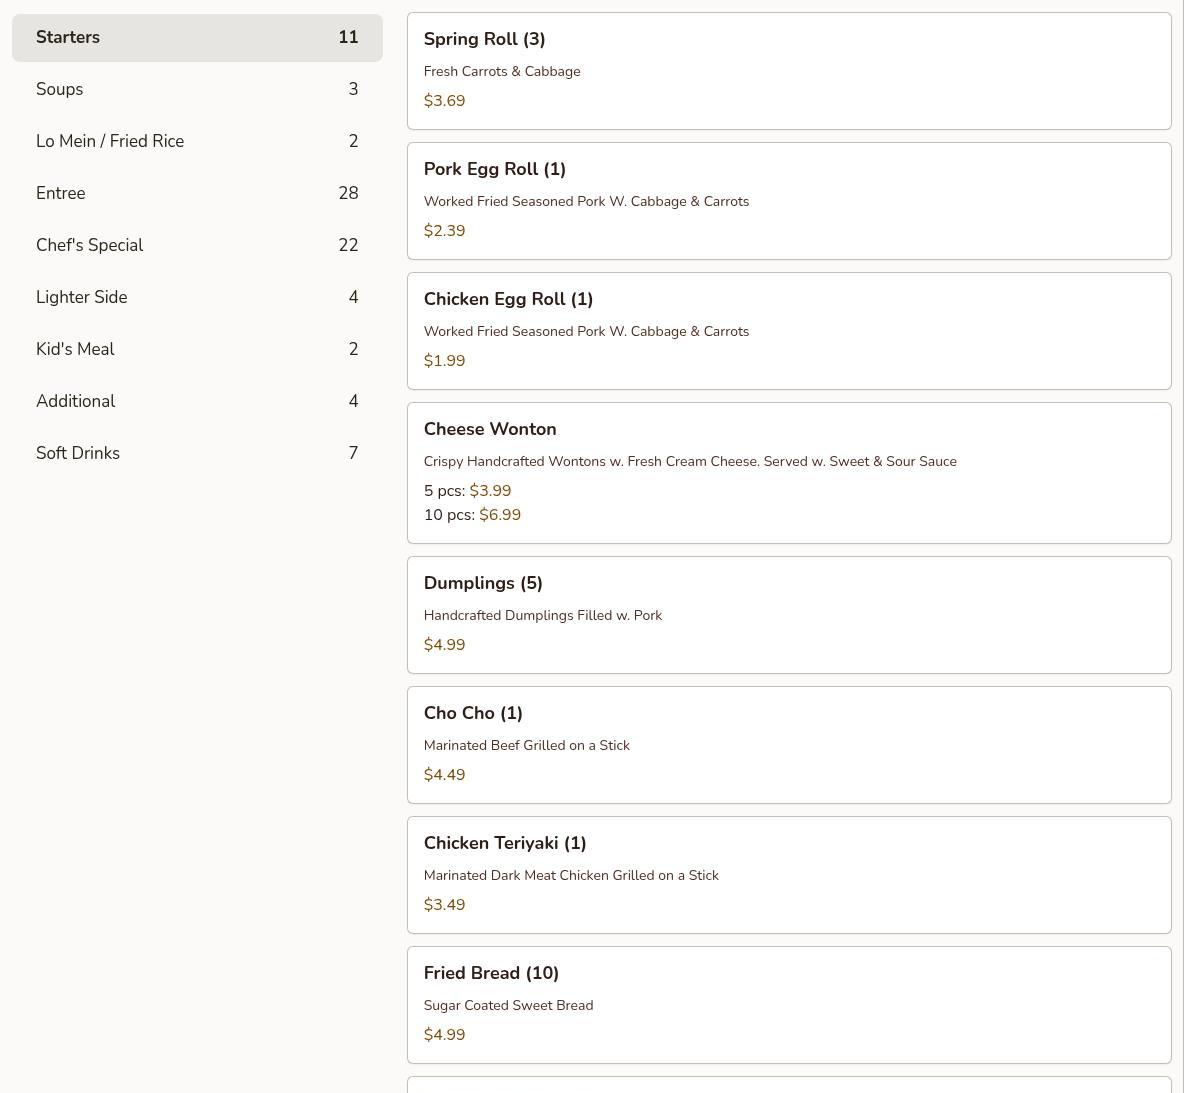The image size is (1204, 1093).
Task: Open the Entree menu category
Action: point(197,194)
